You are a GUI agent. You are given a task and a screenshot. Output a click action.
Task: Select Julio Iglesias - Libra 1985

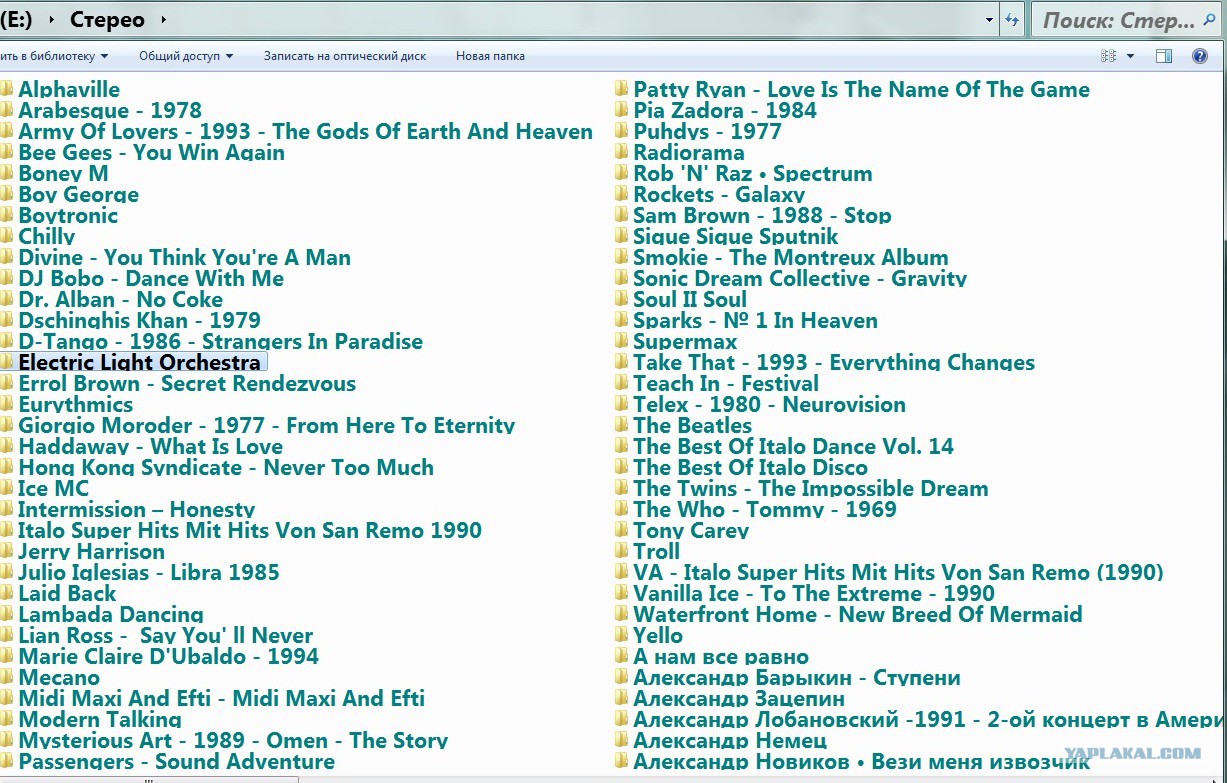coord(148,572)
